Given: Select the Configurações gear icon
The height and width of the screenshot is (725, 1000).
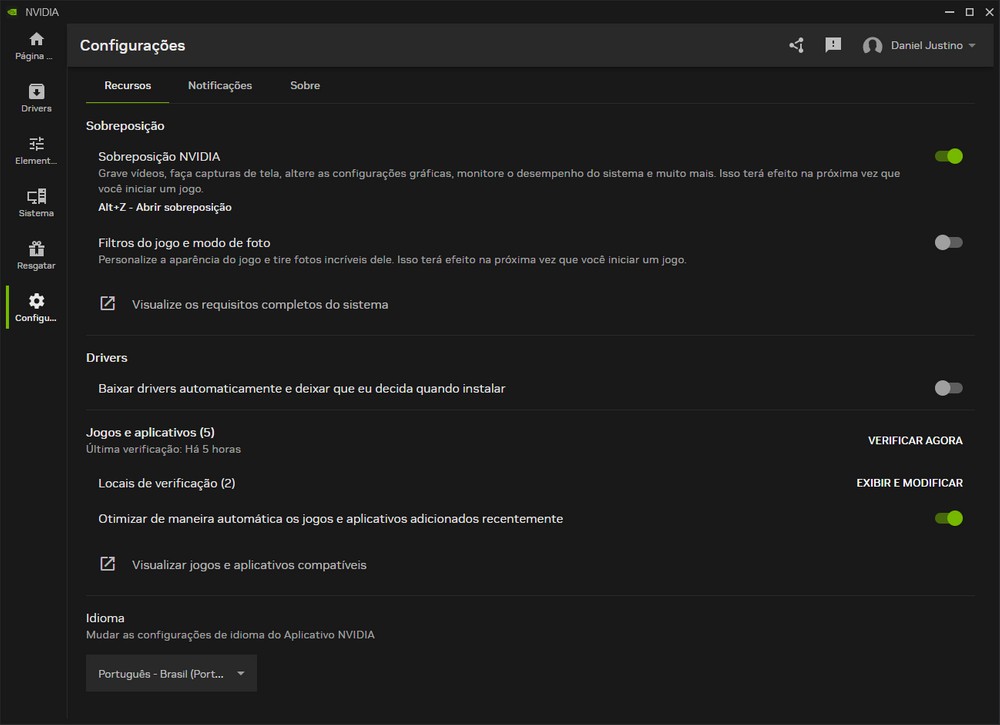Looking at the screenshot, I should (x=36, y=302).
